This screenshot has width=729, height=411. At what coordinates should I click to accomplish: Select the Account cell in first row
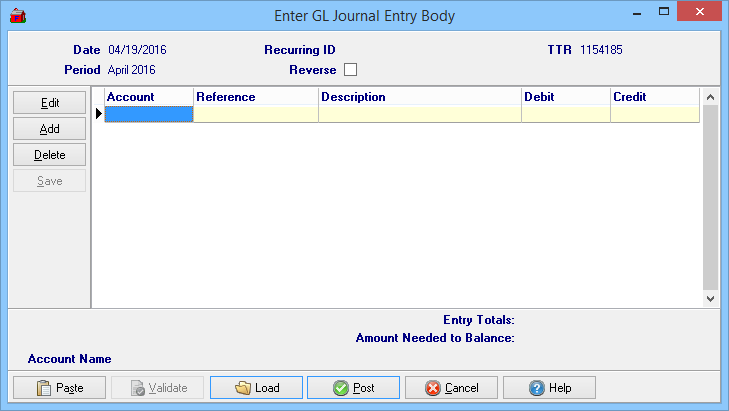click(x=148, y=115)
